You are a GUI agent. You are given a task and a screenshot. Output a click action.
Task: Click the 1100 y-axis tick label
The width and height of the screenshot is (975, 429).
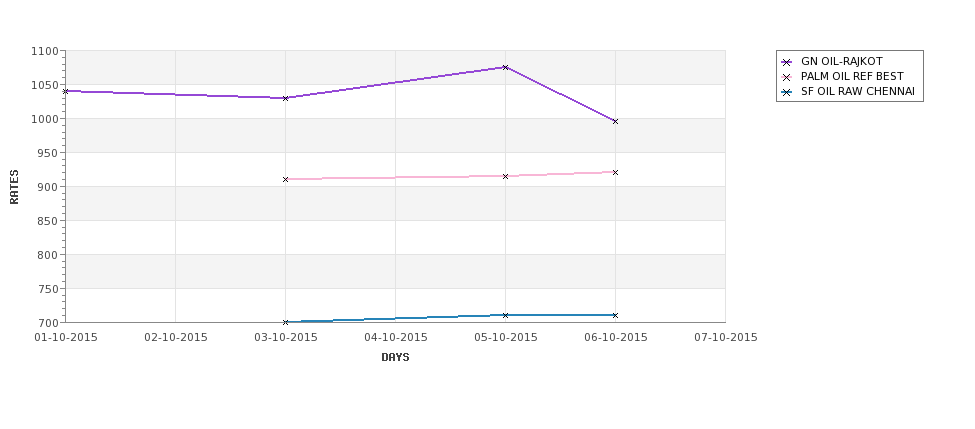click(x=45, y=52)
